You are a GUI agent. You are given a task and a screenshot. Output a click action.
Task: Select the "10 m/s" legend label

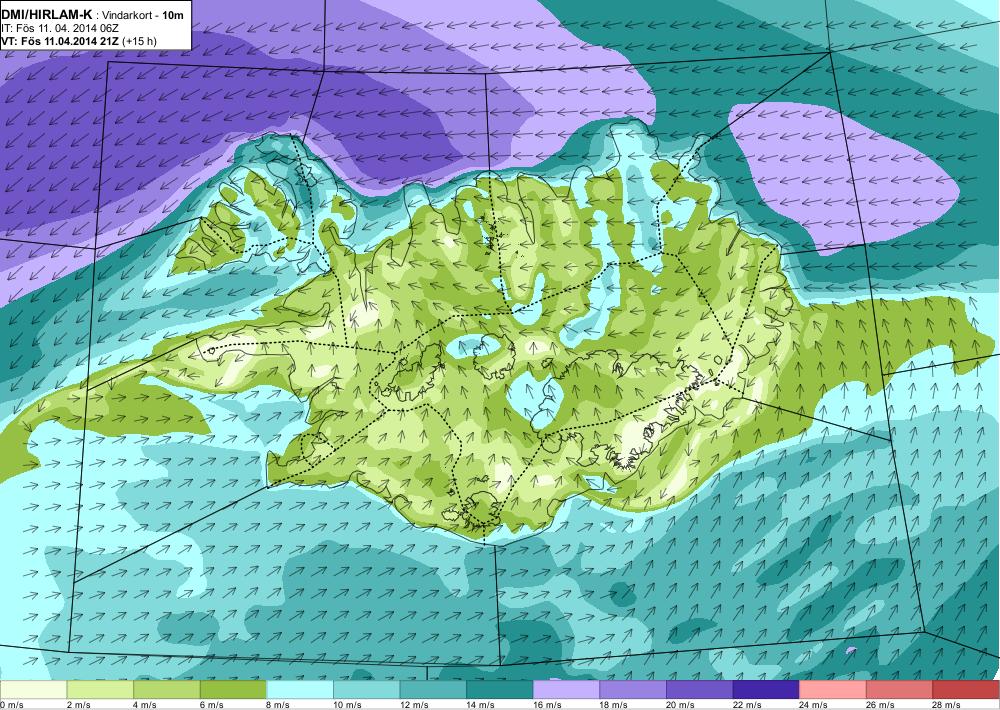348,705
